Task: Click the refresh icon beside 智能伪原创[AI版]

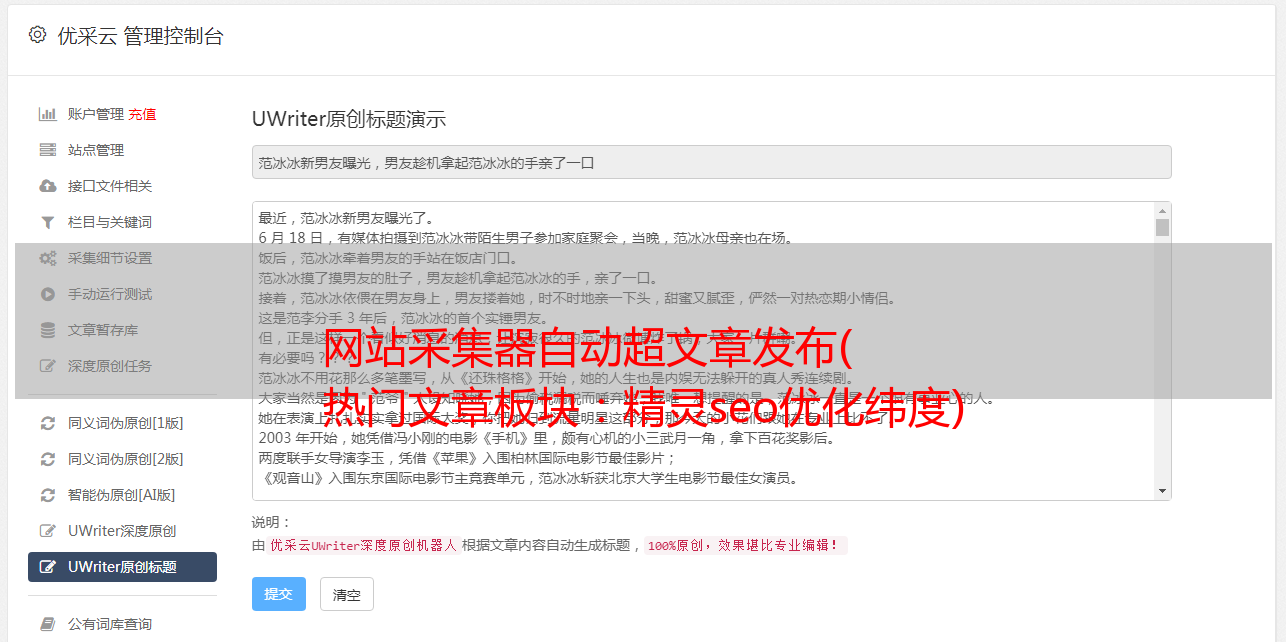Action: [47, 495]
